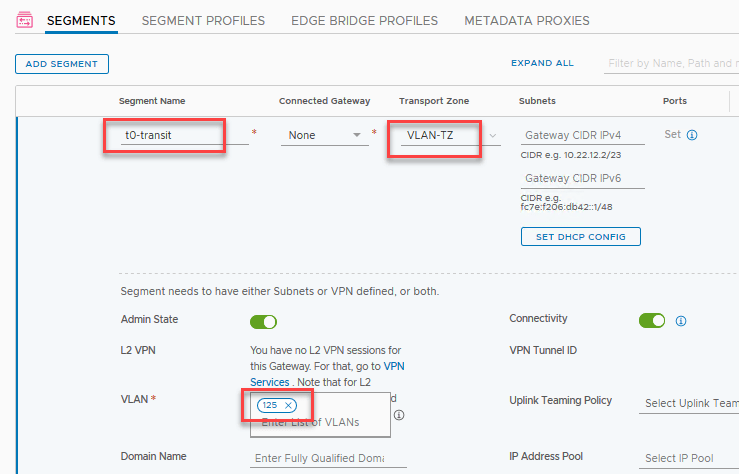
Task: Click the Segment Name input field
Action: (x=180, y=135)
